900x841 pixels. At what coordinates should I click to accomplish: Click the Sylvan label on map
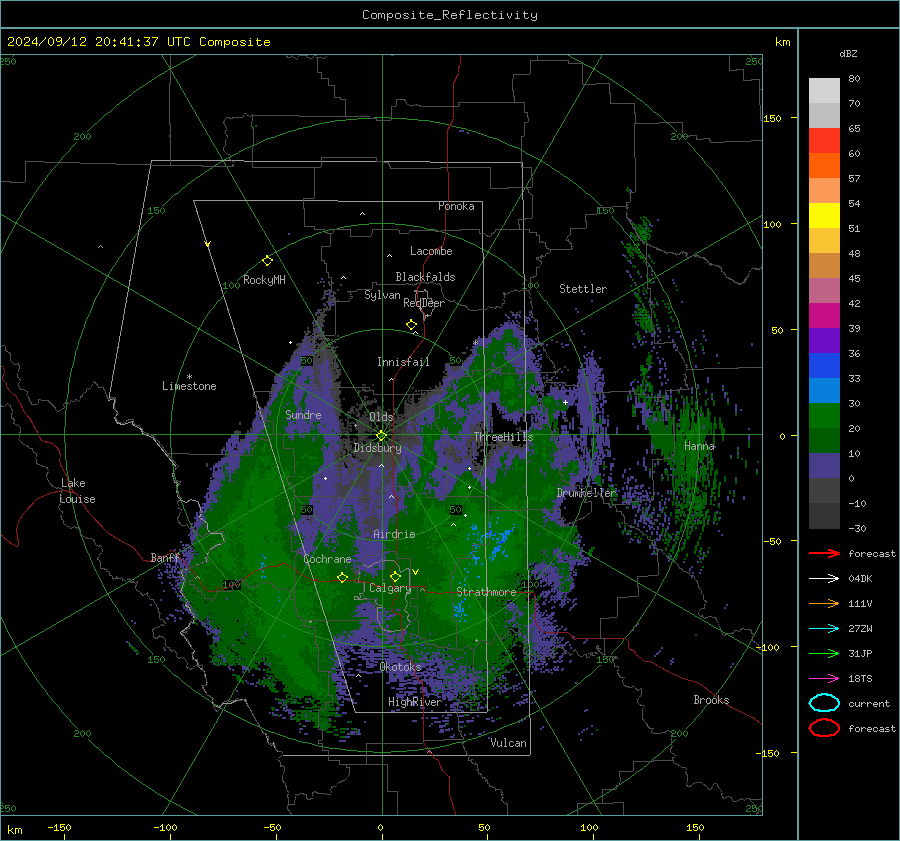click(x=382, y=295)
